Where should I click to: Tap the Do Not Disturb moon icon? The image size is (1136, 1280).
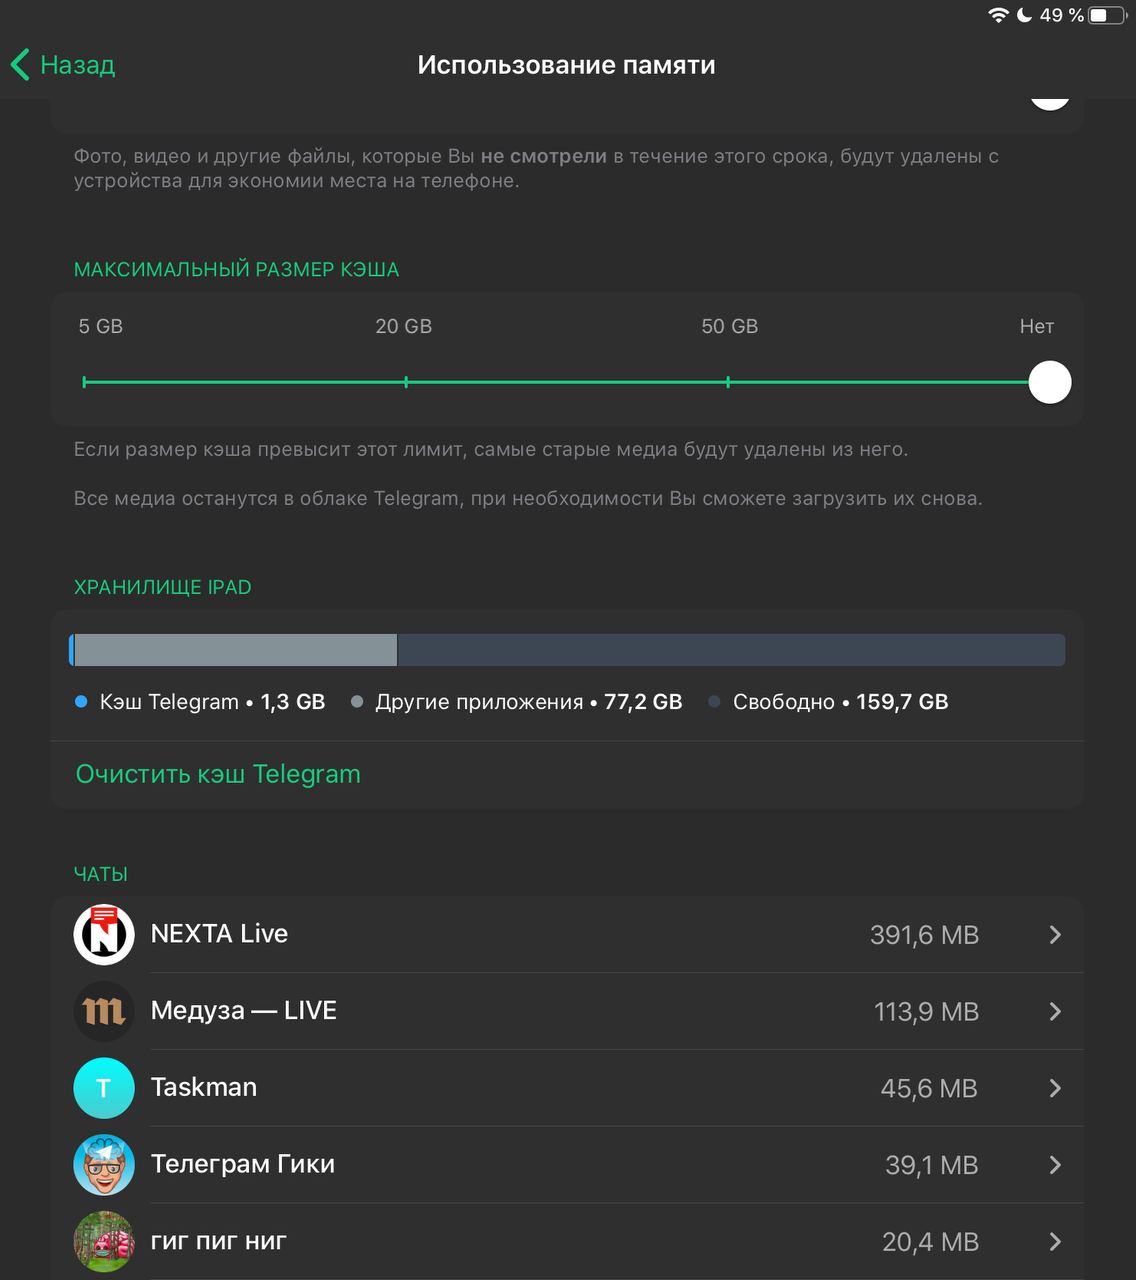pyautogui.click(x=1024, y=15)
